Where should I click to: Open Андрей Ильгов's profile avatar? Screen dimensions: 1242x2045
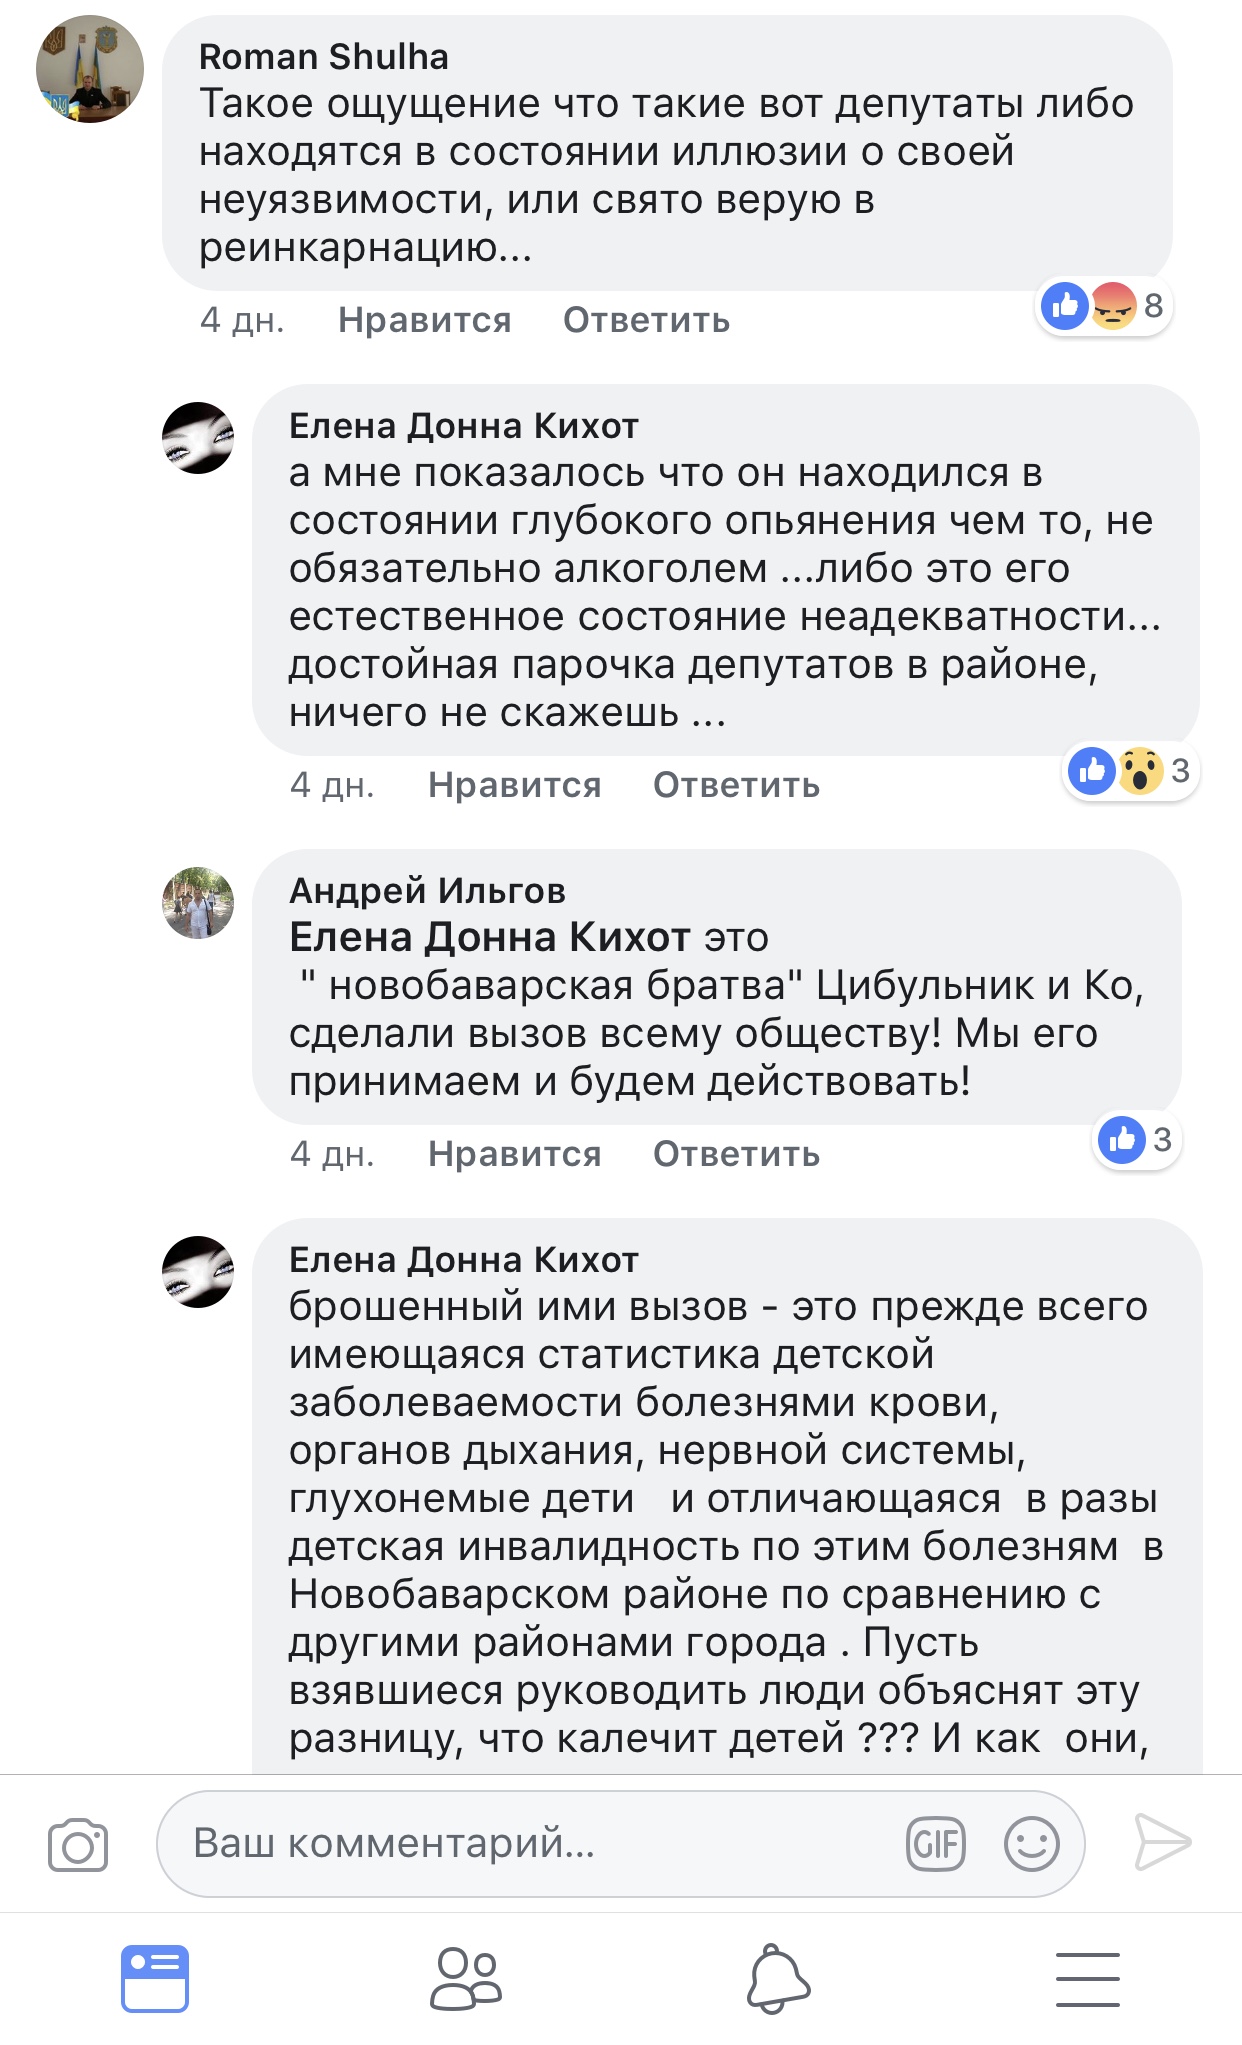(198, 903)
